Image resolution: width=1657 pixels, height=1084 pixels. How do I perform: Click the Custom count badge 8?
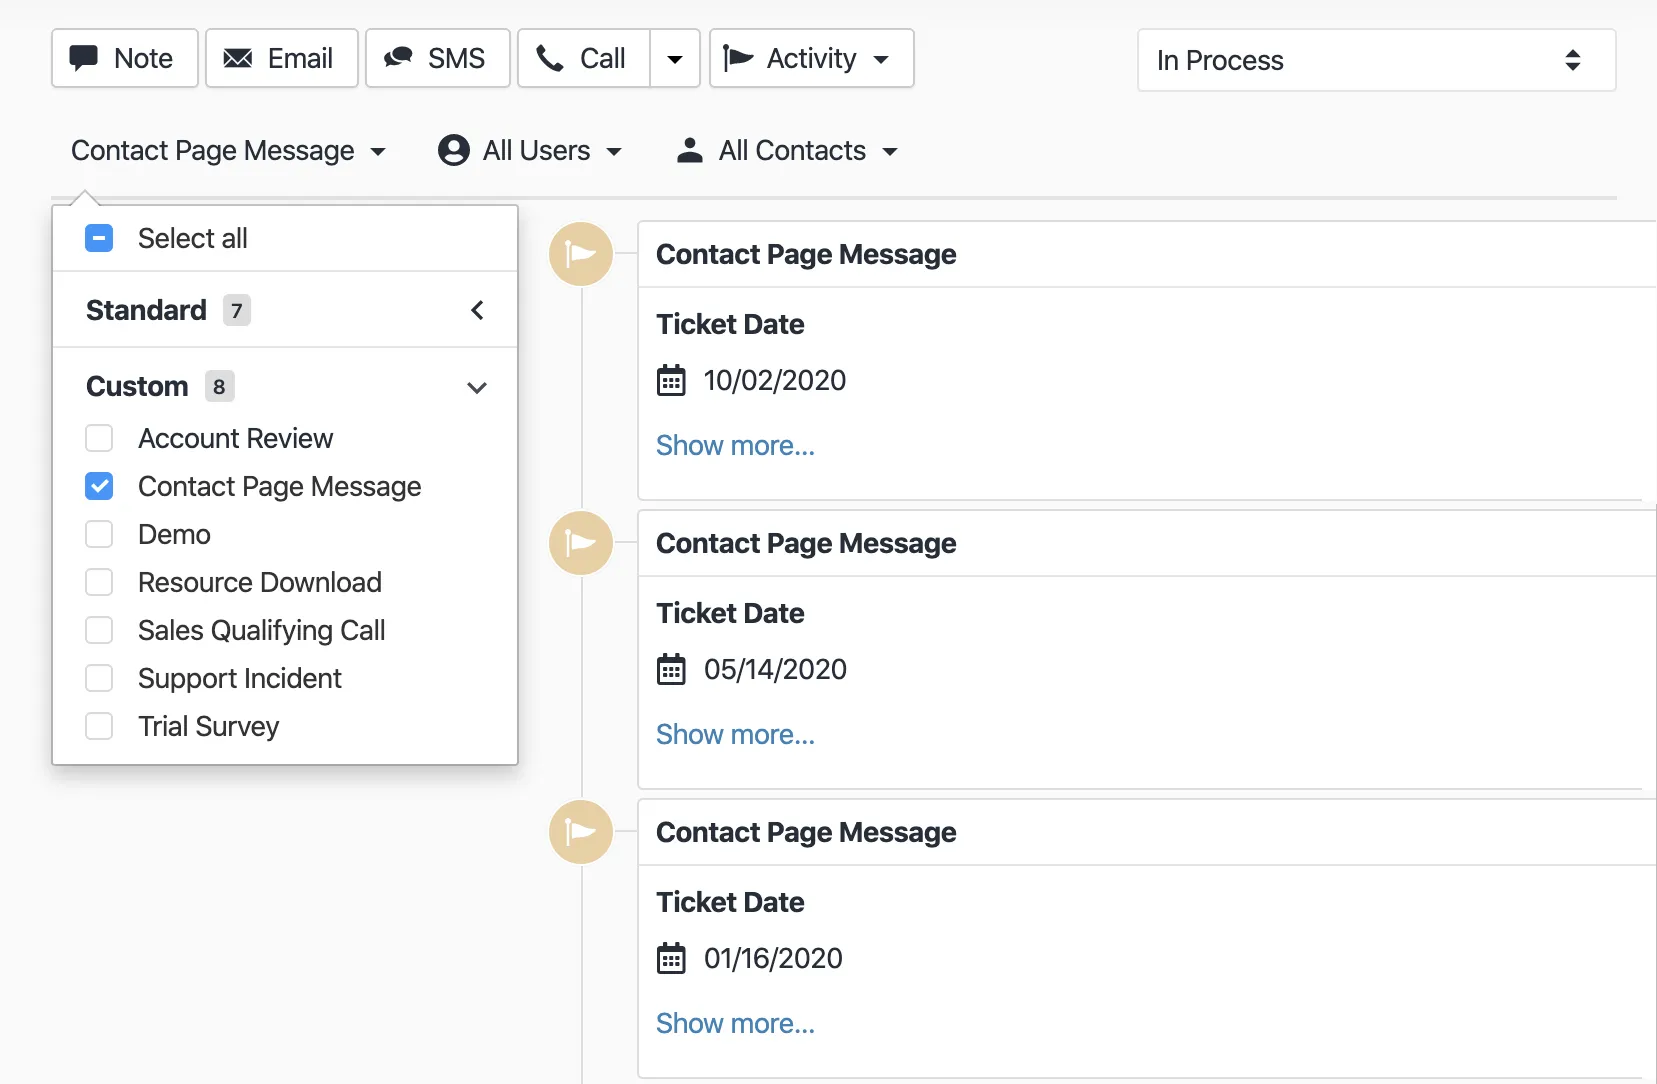coord(220,386)
